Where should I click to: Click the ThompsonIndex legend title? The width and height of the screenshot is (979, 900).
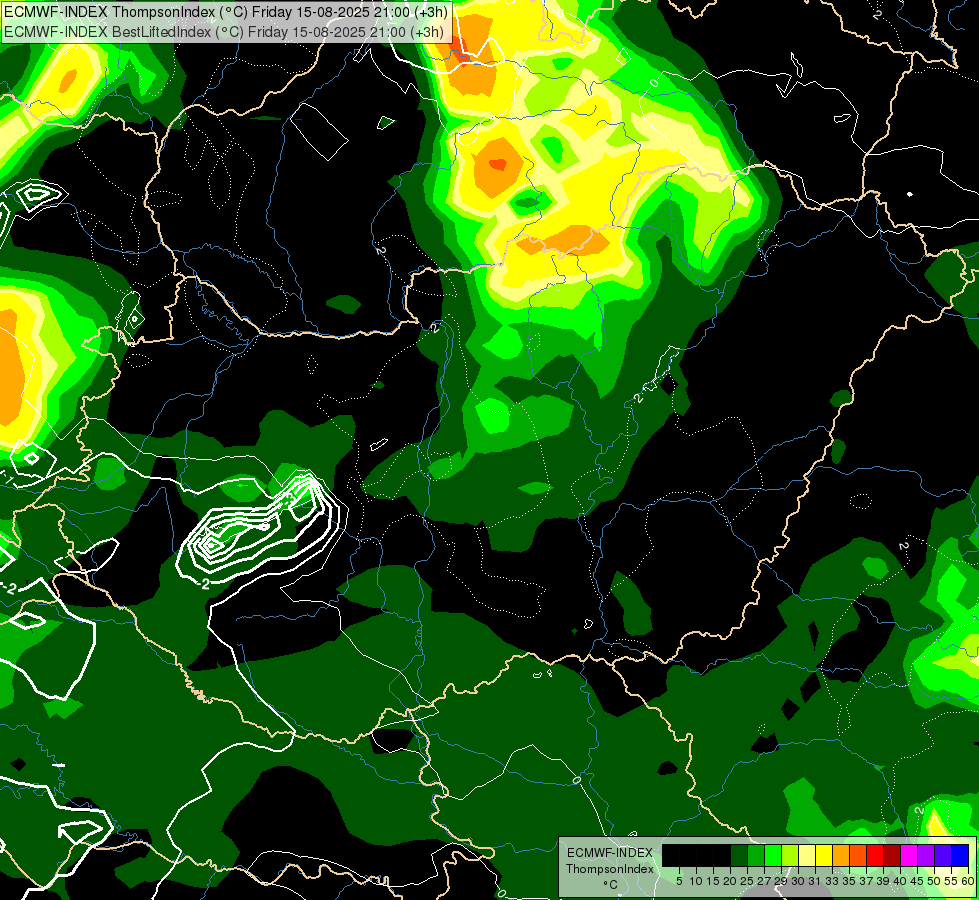click(609, 869)
